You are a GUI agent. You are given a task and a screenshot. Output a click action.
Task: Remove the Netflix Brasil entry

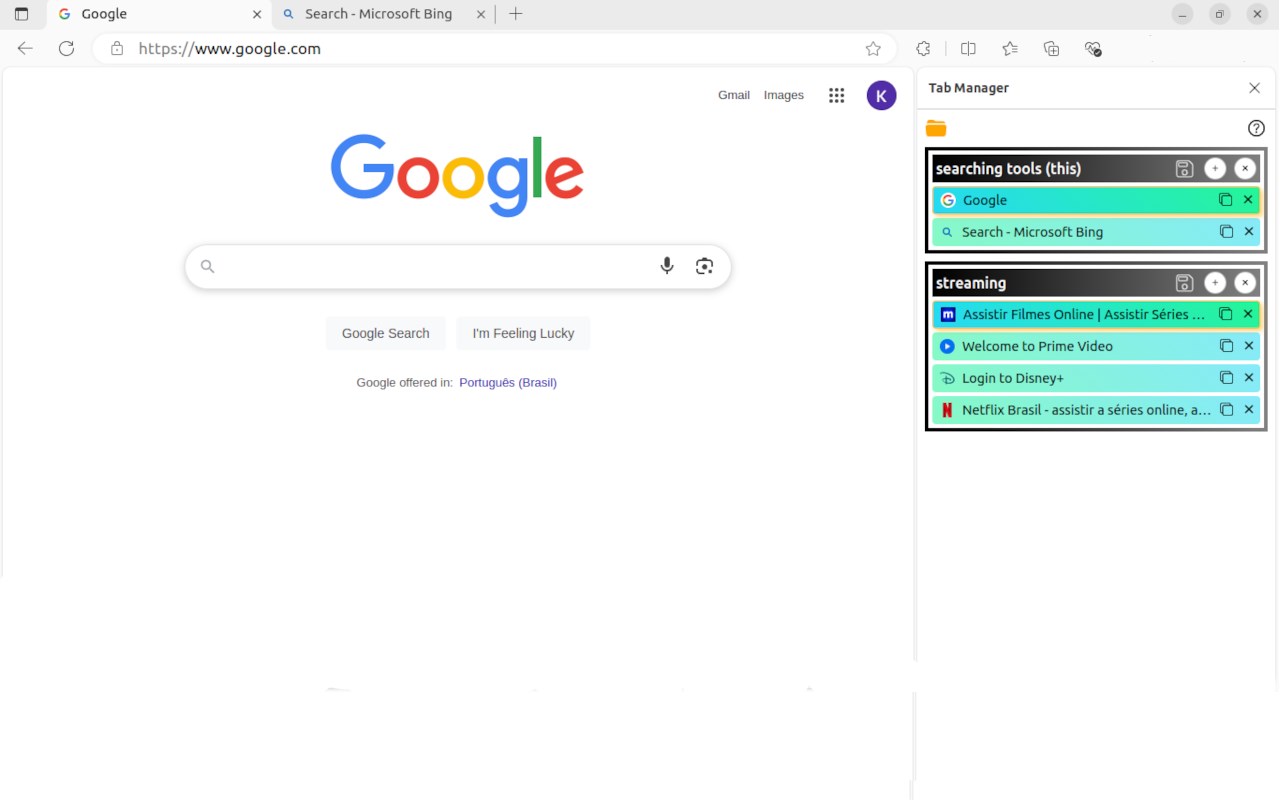coord(1248,410)
